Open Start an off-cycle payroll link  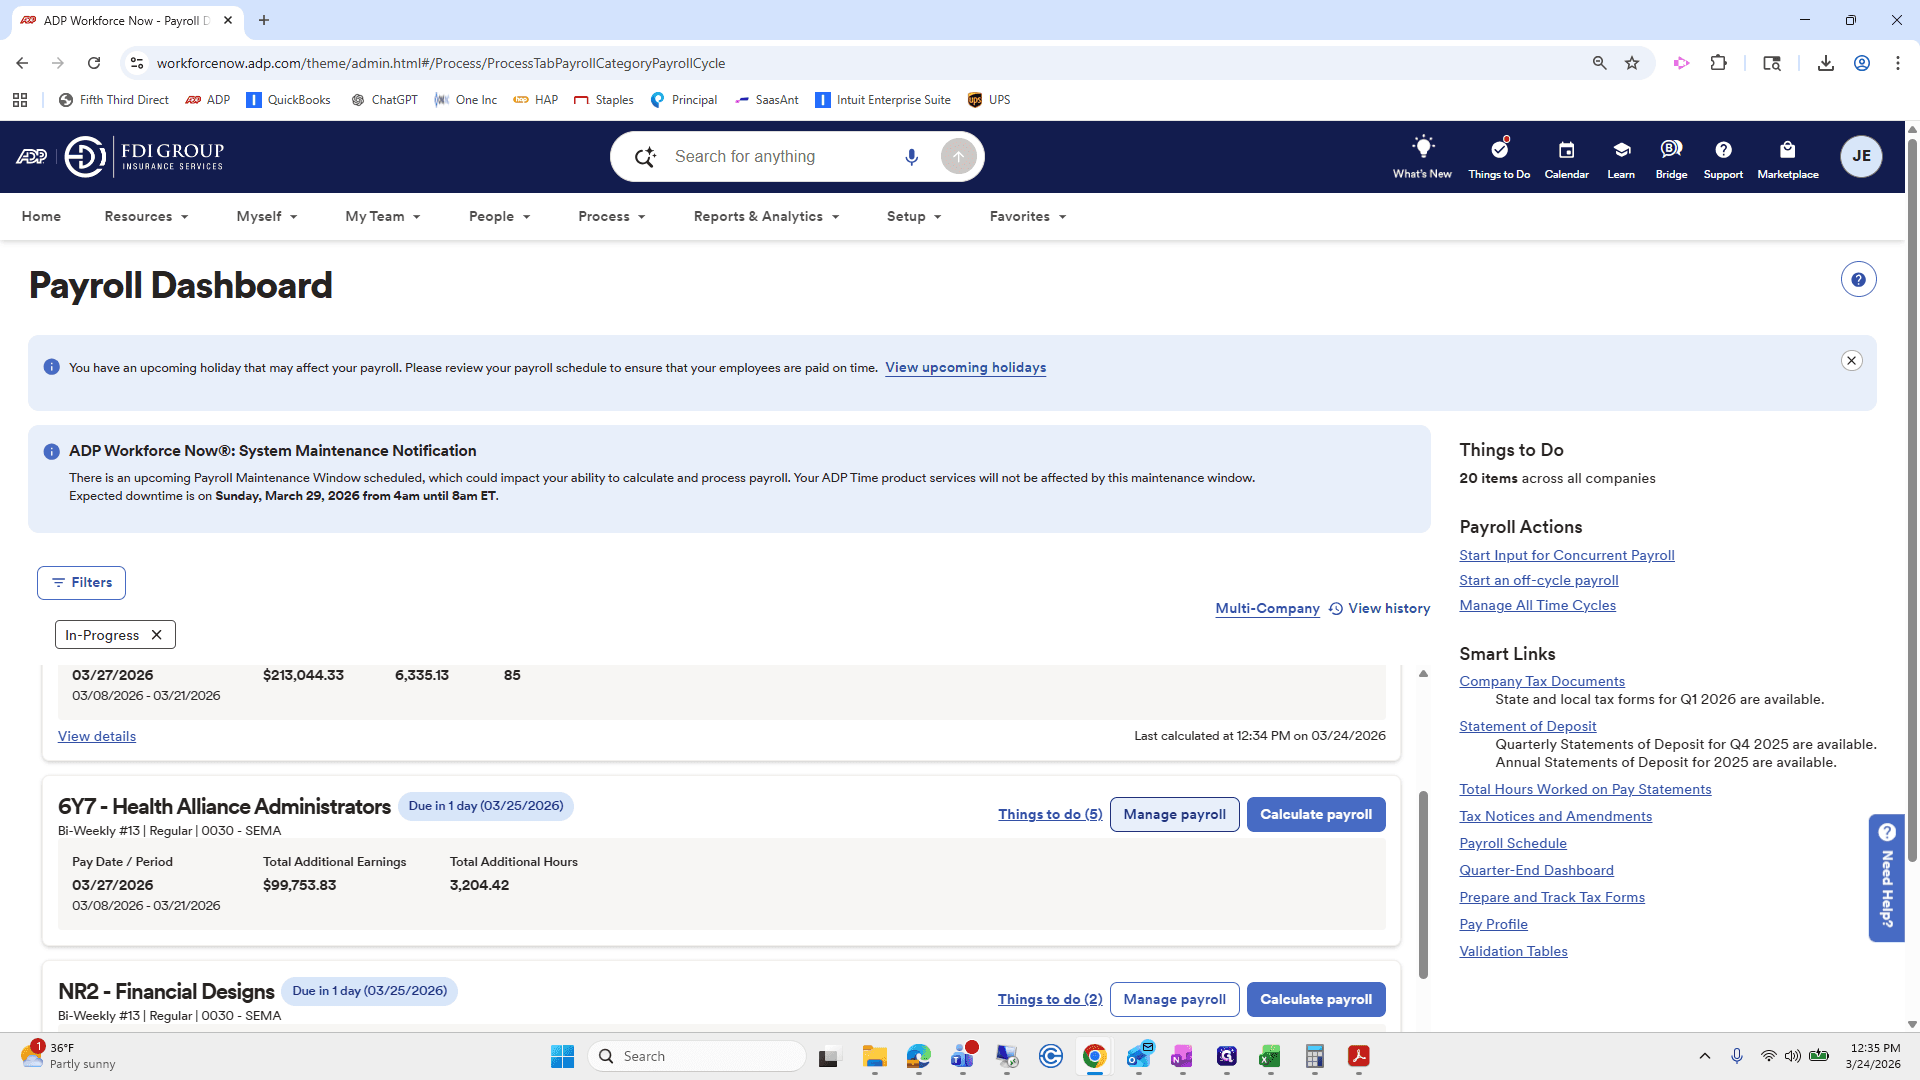[1538, 580]
